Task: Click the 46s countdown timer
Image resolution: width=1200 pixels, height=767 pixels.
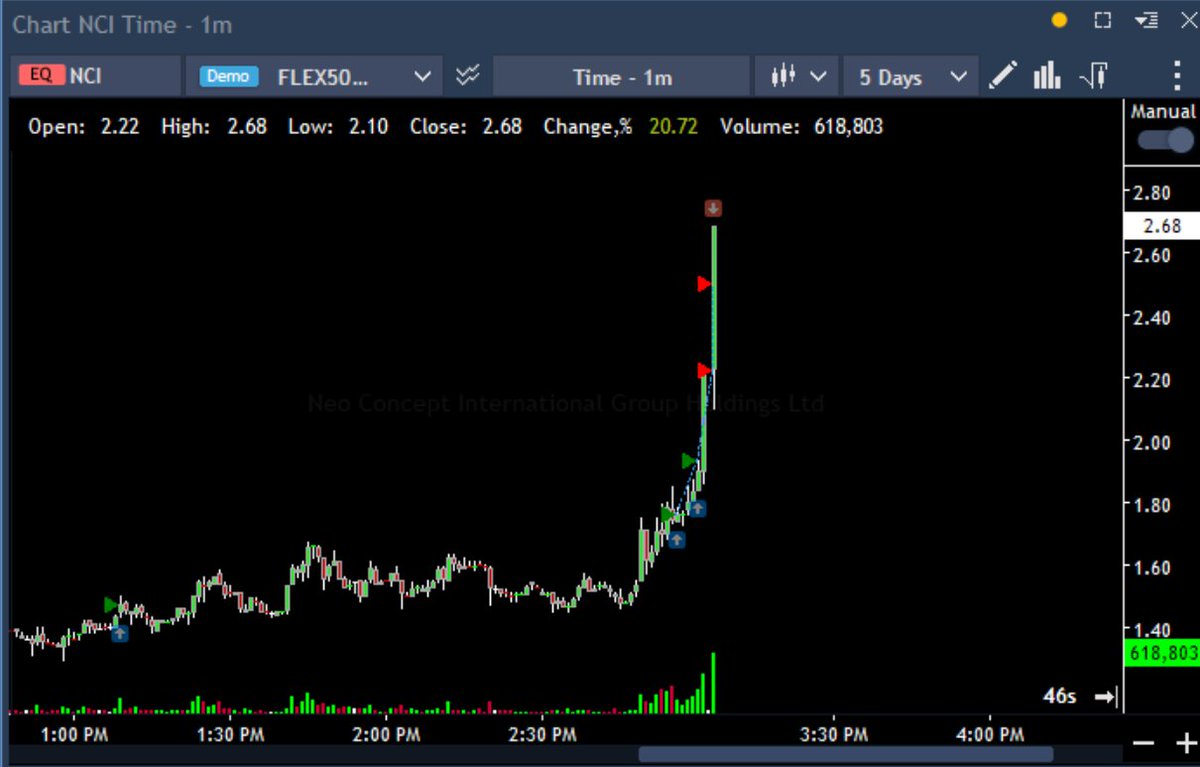Action: [x=1059, y=696]
